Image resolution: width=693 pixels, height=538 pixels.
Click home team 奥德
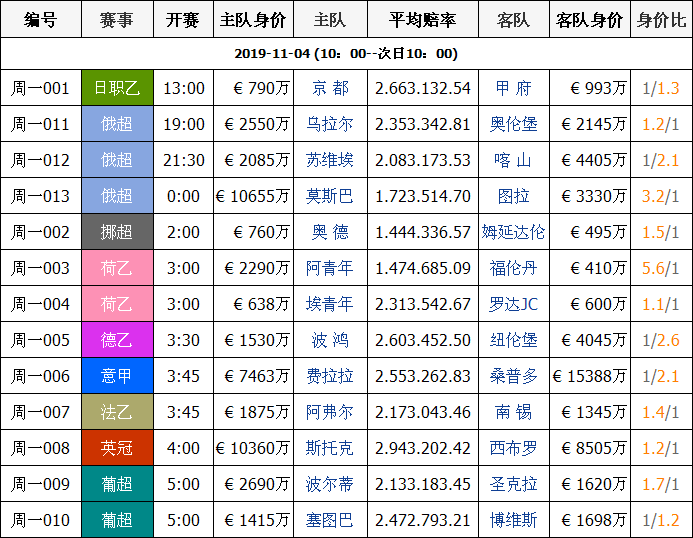coord(330,232)
